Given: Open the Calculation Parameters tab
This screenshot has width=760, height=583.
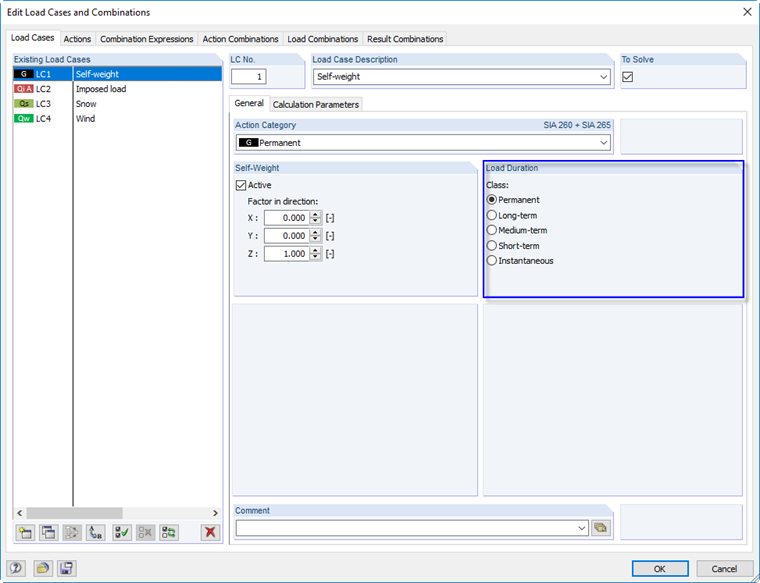Looking at the screenshot, I should click(316, 105).
